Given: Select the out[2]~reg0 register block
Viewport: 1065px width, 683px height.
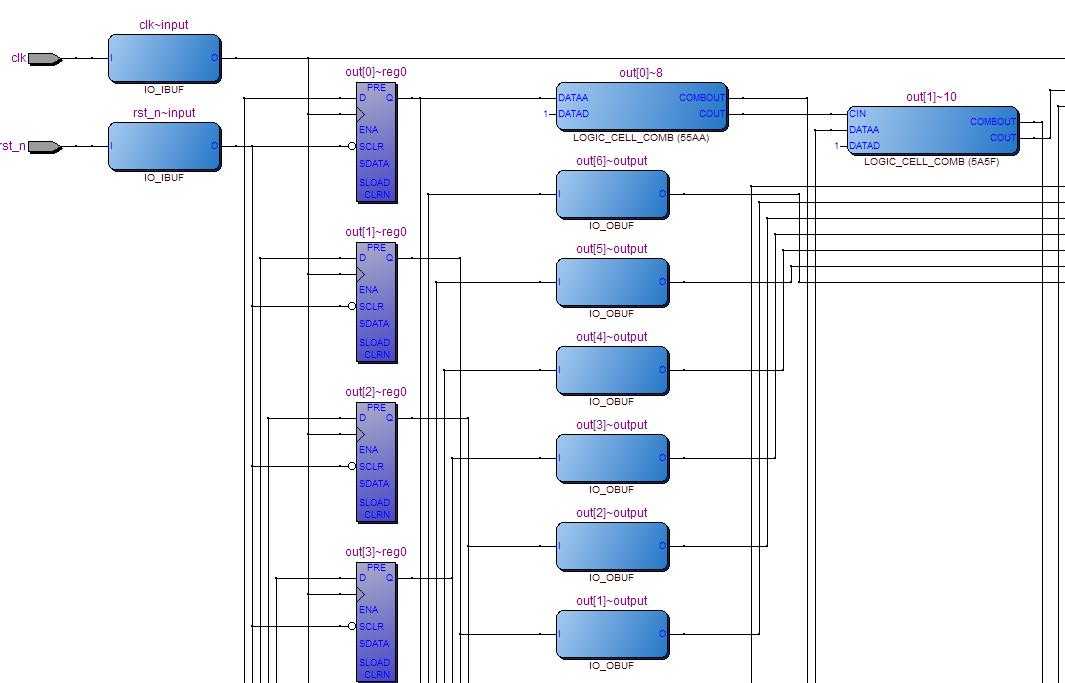Looking at the screenshot, I should pyautogui.click(x=376, y=463).
